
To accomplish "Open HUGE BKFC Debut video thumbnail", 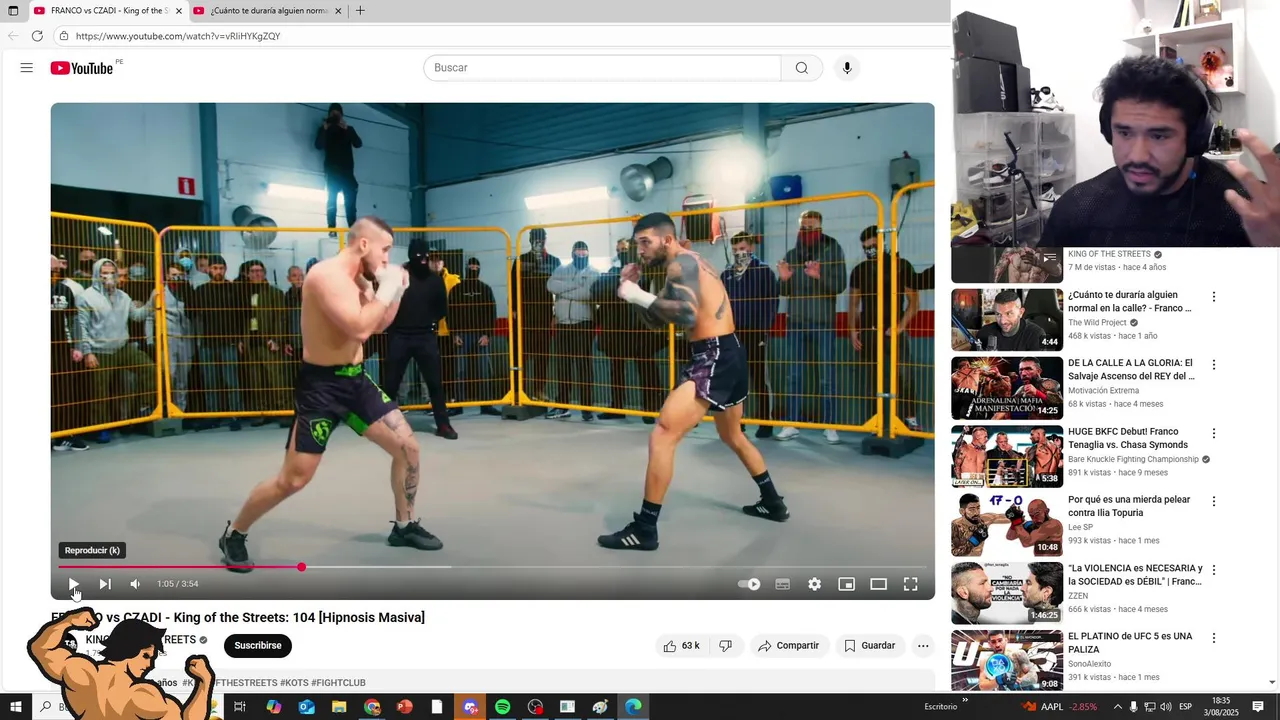I will [x=1007, y=456].
